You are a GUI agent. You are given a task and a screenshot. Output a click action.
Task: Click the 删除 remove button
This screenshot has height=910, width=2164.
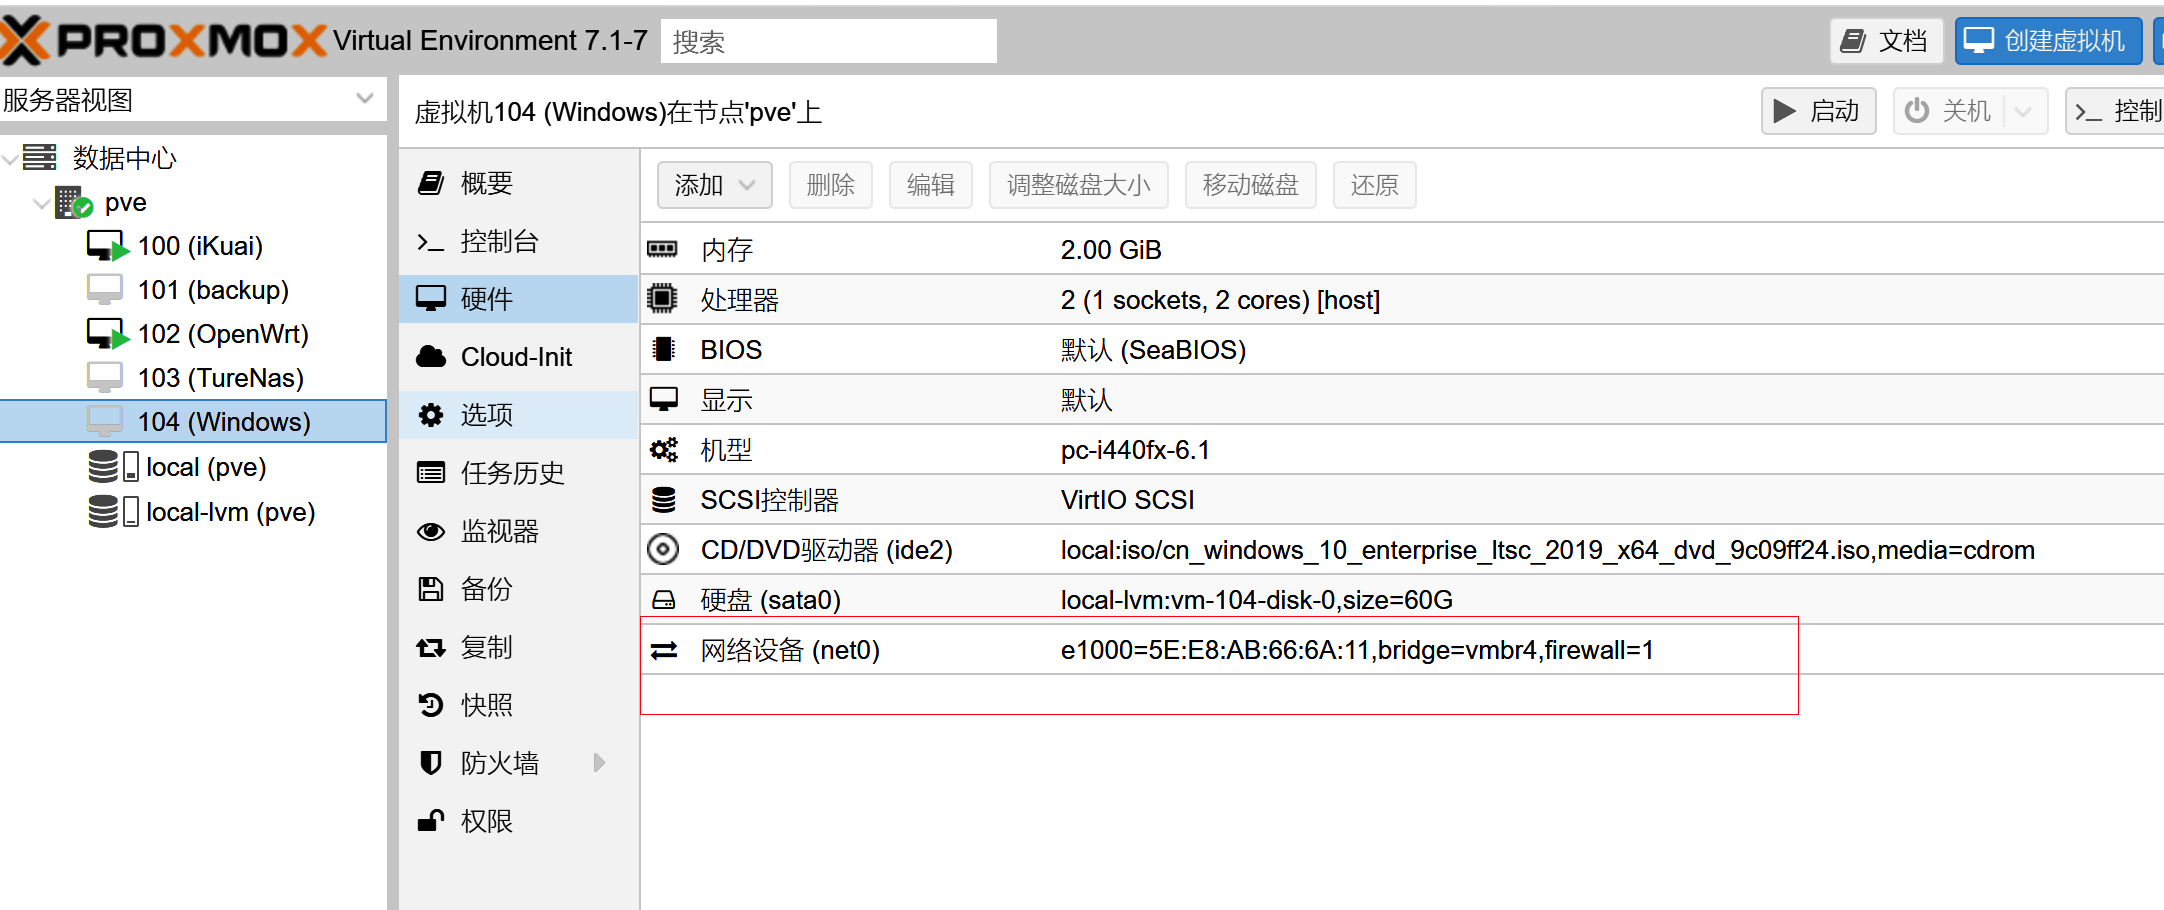pyautogui.click(x=830, y=185)
